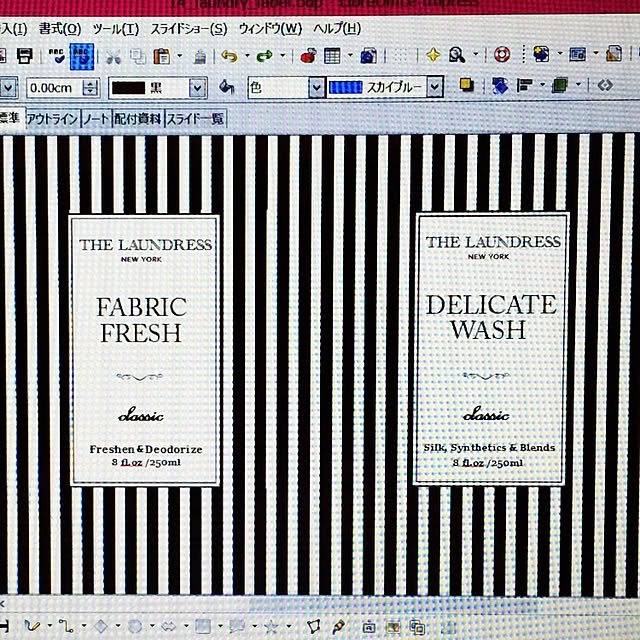Open the ウィンドウ(W) Window menu
This screenshot has width=640, height=640.
(270, 29)
